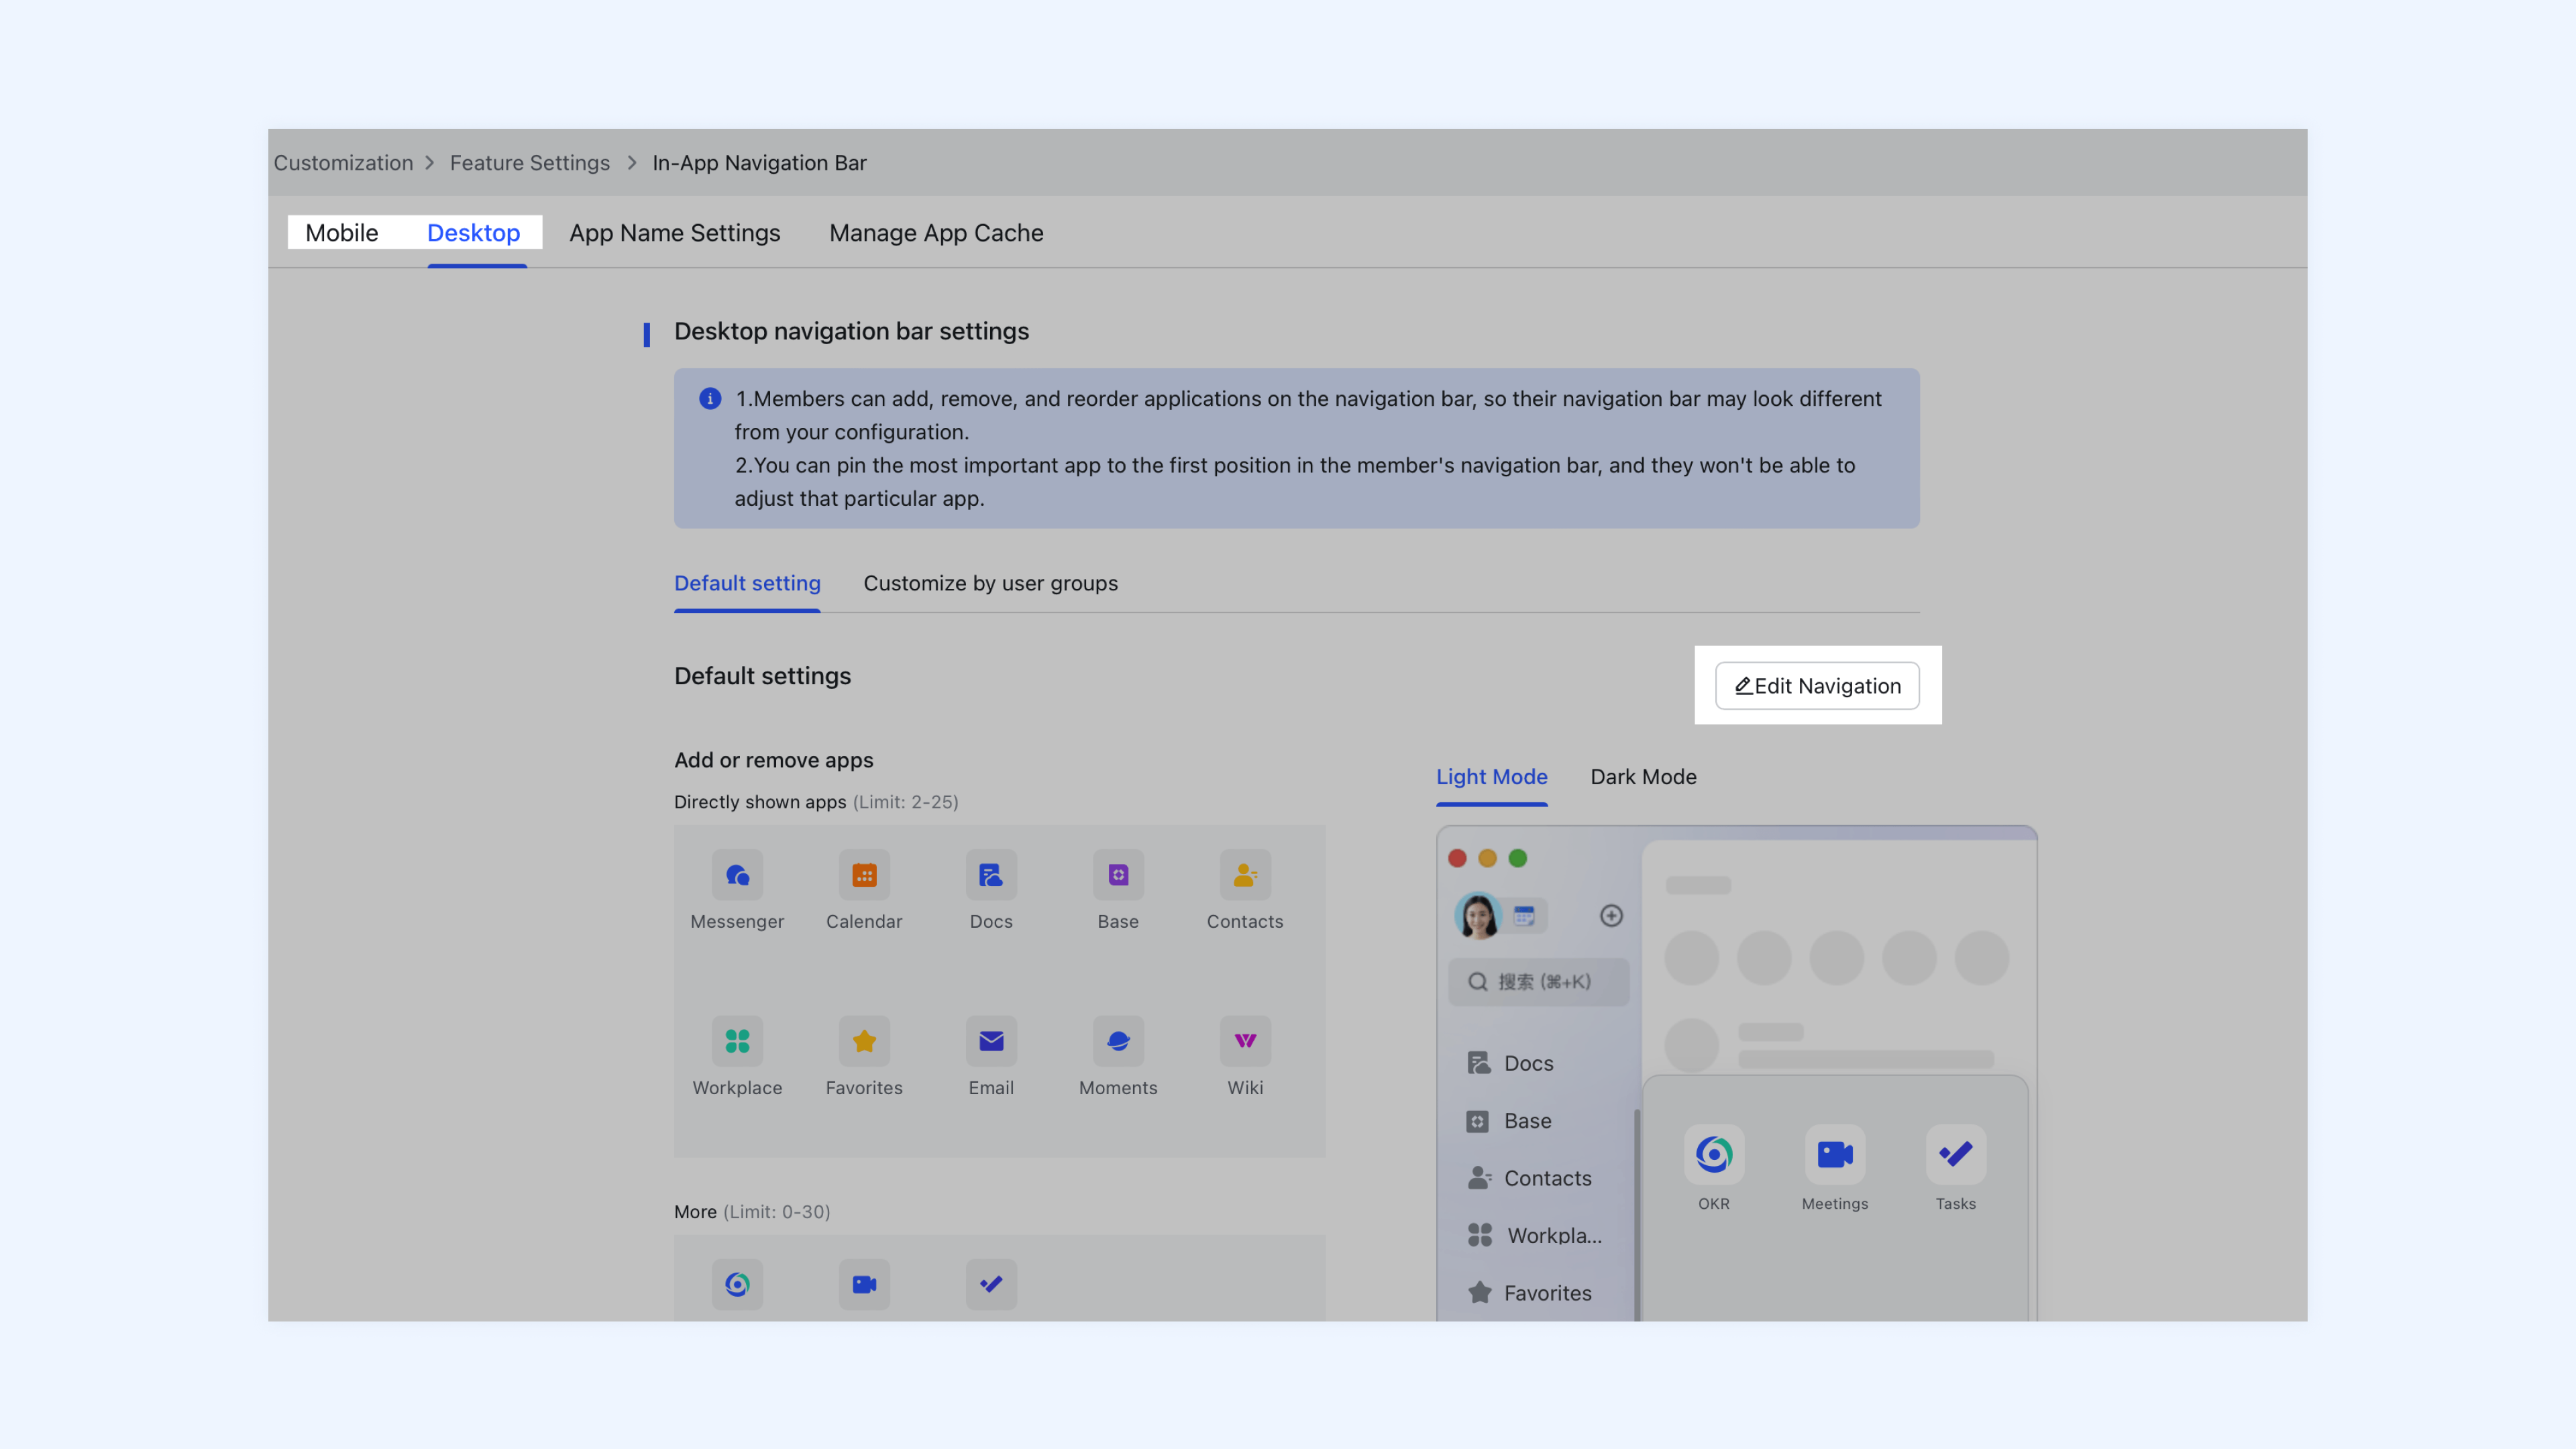Click the blue info icon in the notice box
Image resolution: width=2576 pixels, height=1449 pixels.
pos(710,398)
